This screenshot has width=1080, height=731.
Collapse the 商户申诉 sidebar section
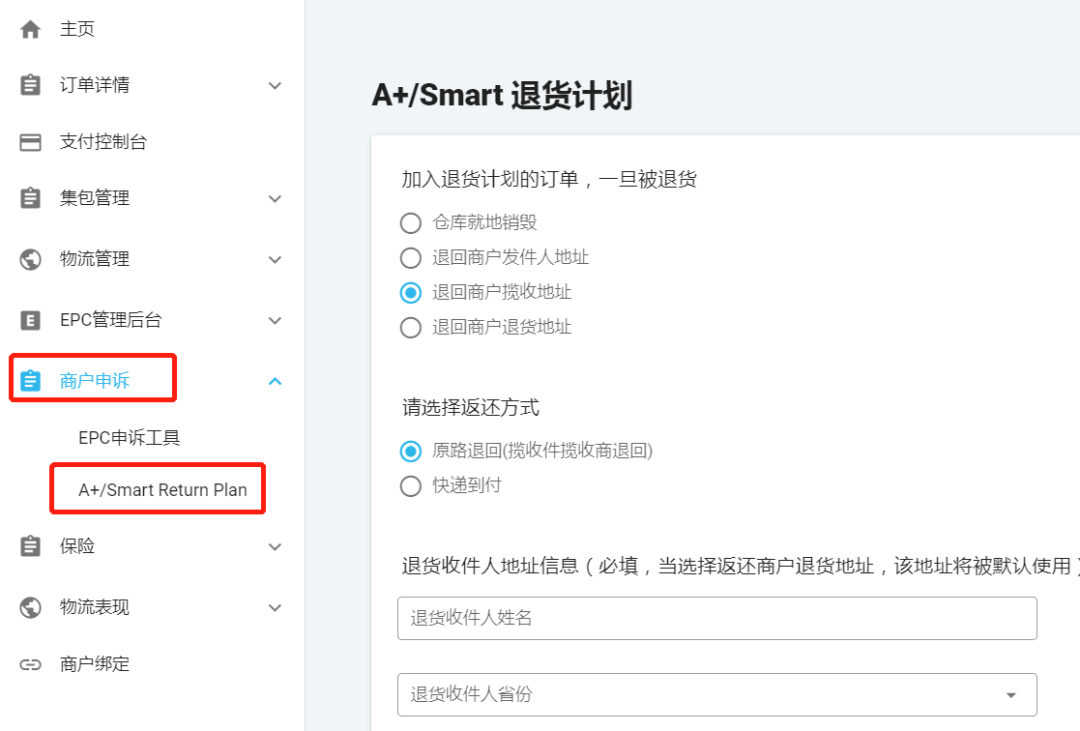[x=275, y=380]
